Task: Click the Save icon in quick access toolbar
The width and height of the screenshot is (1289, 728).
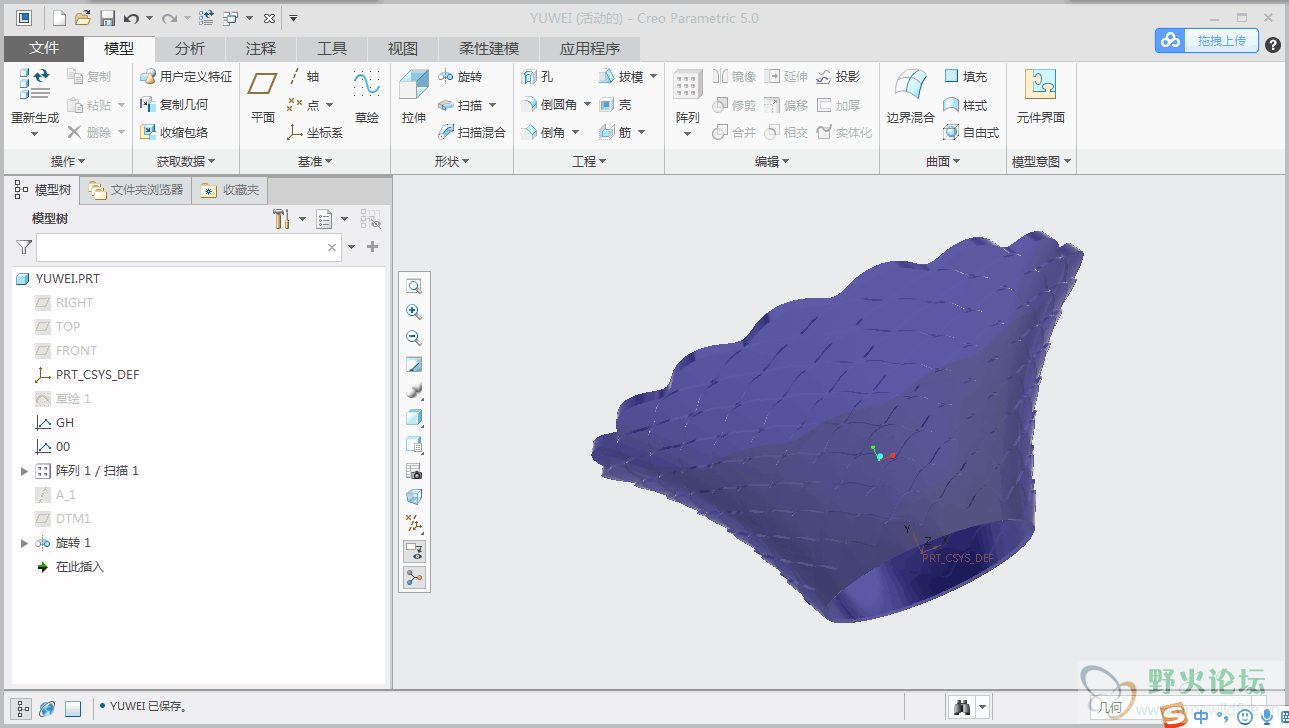Action: [107, 18]
